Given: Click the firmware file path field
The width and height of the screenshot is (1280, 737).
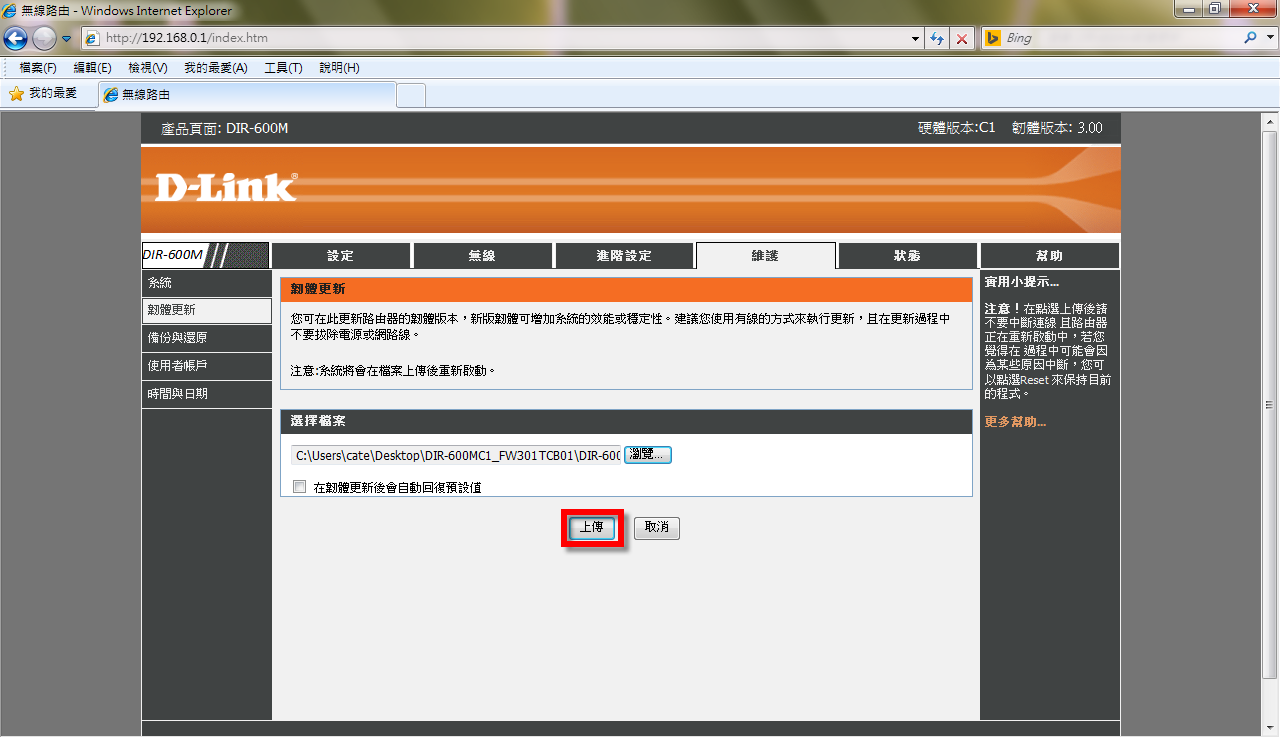Looking at the screenshot, I should click(456, 455).
